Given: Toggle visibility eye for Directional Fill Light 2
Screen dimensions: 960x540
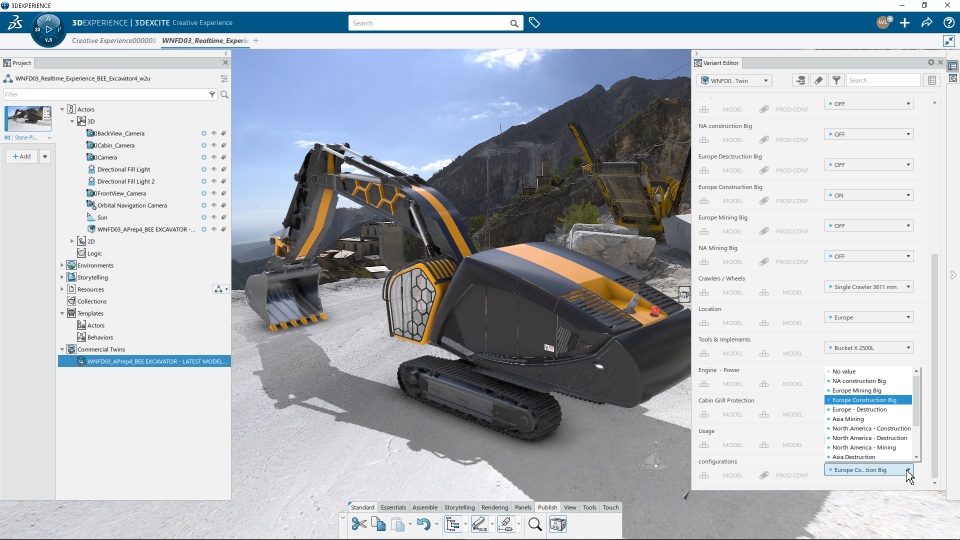Looking at the screenshot, I should (x=214, y=181).
